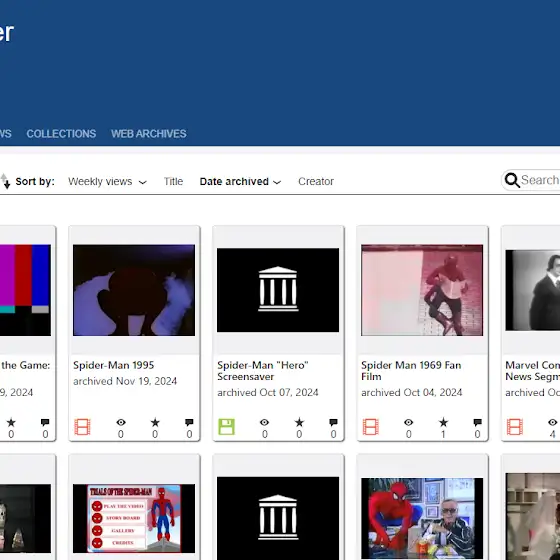Open the Spider-Man with Stan Lee thumbnail
This screenshot has width=560, height=560.
[422, 518]
